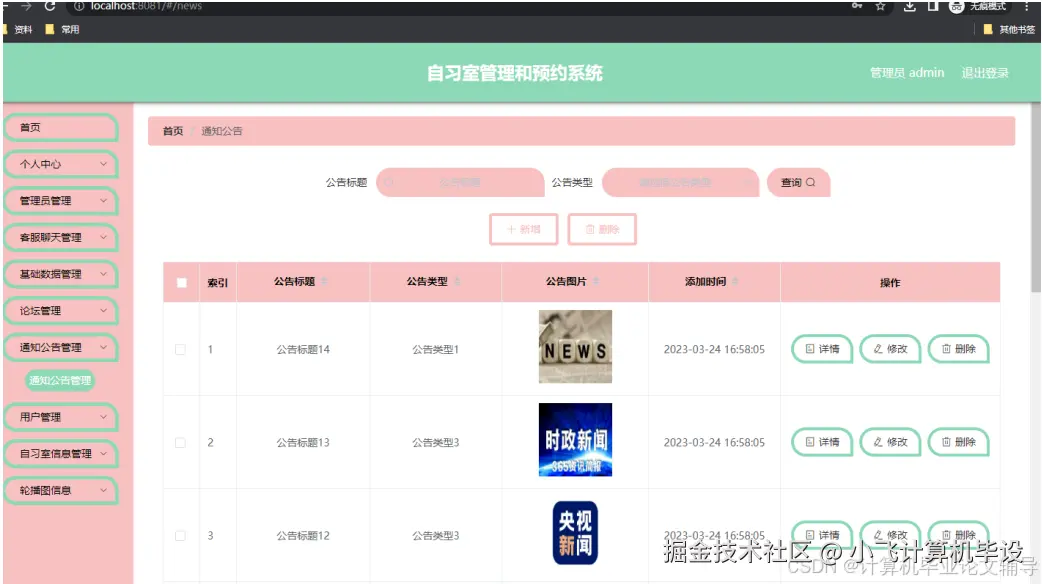Collapse the 通知公告管理 sidebar menu

point(60,345)
